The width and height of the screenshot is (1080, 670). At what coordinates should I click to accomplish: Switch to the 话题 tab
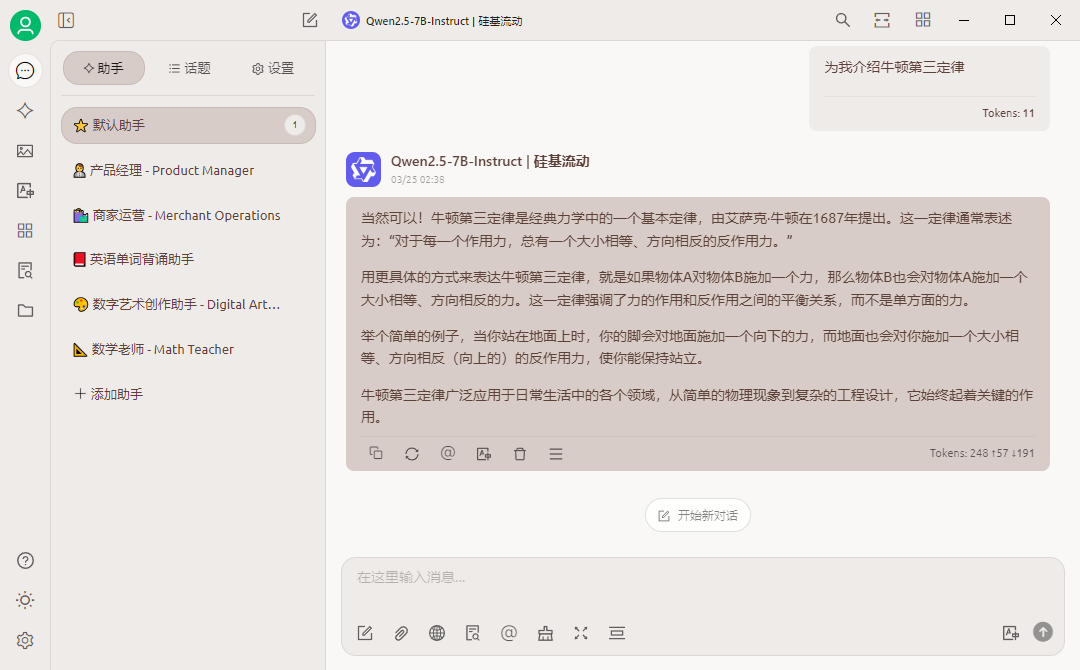[x=189, y=68]
